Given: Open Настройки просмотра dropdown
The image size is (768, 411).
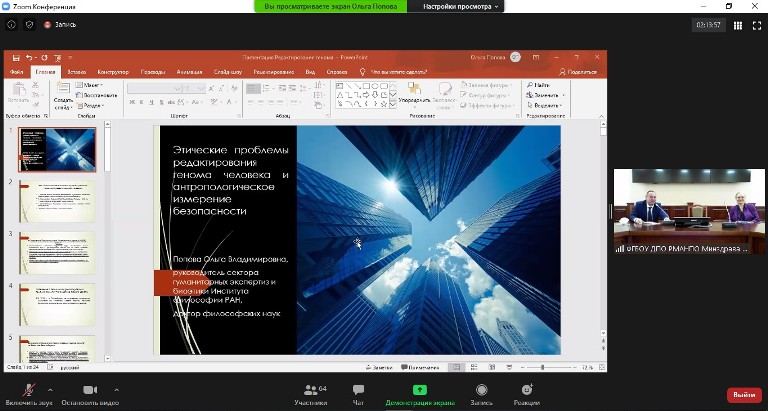Looking at the screenshot, I should [x=458, y=6].
